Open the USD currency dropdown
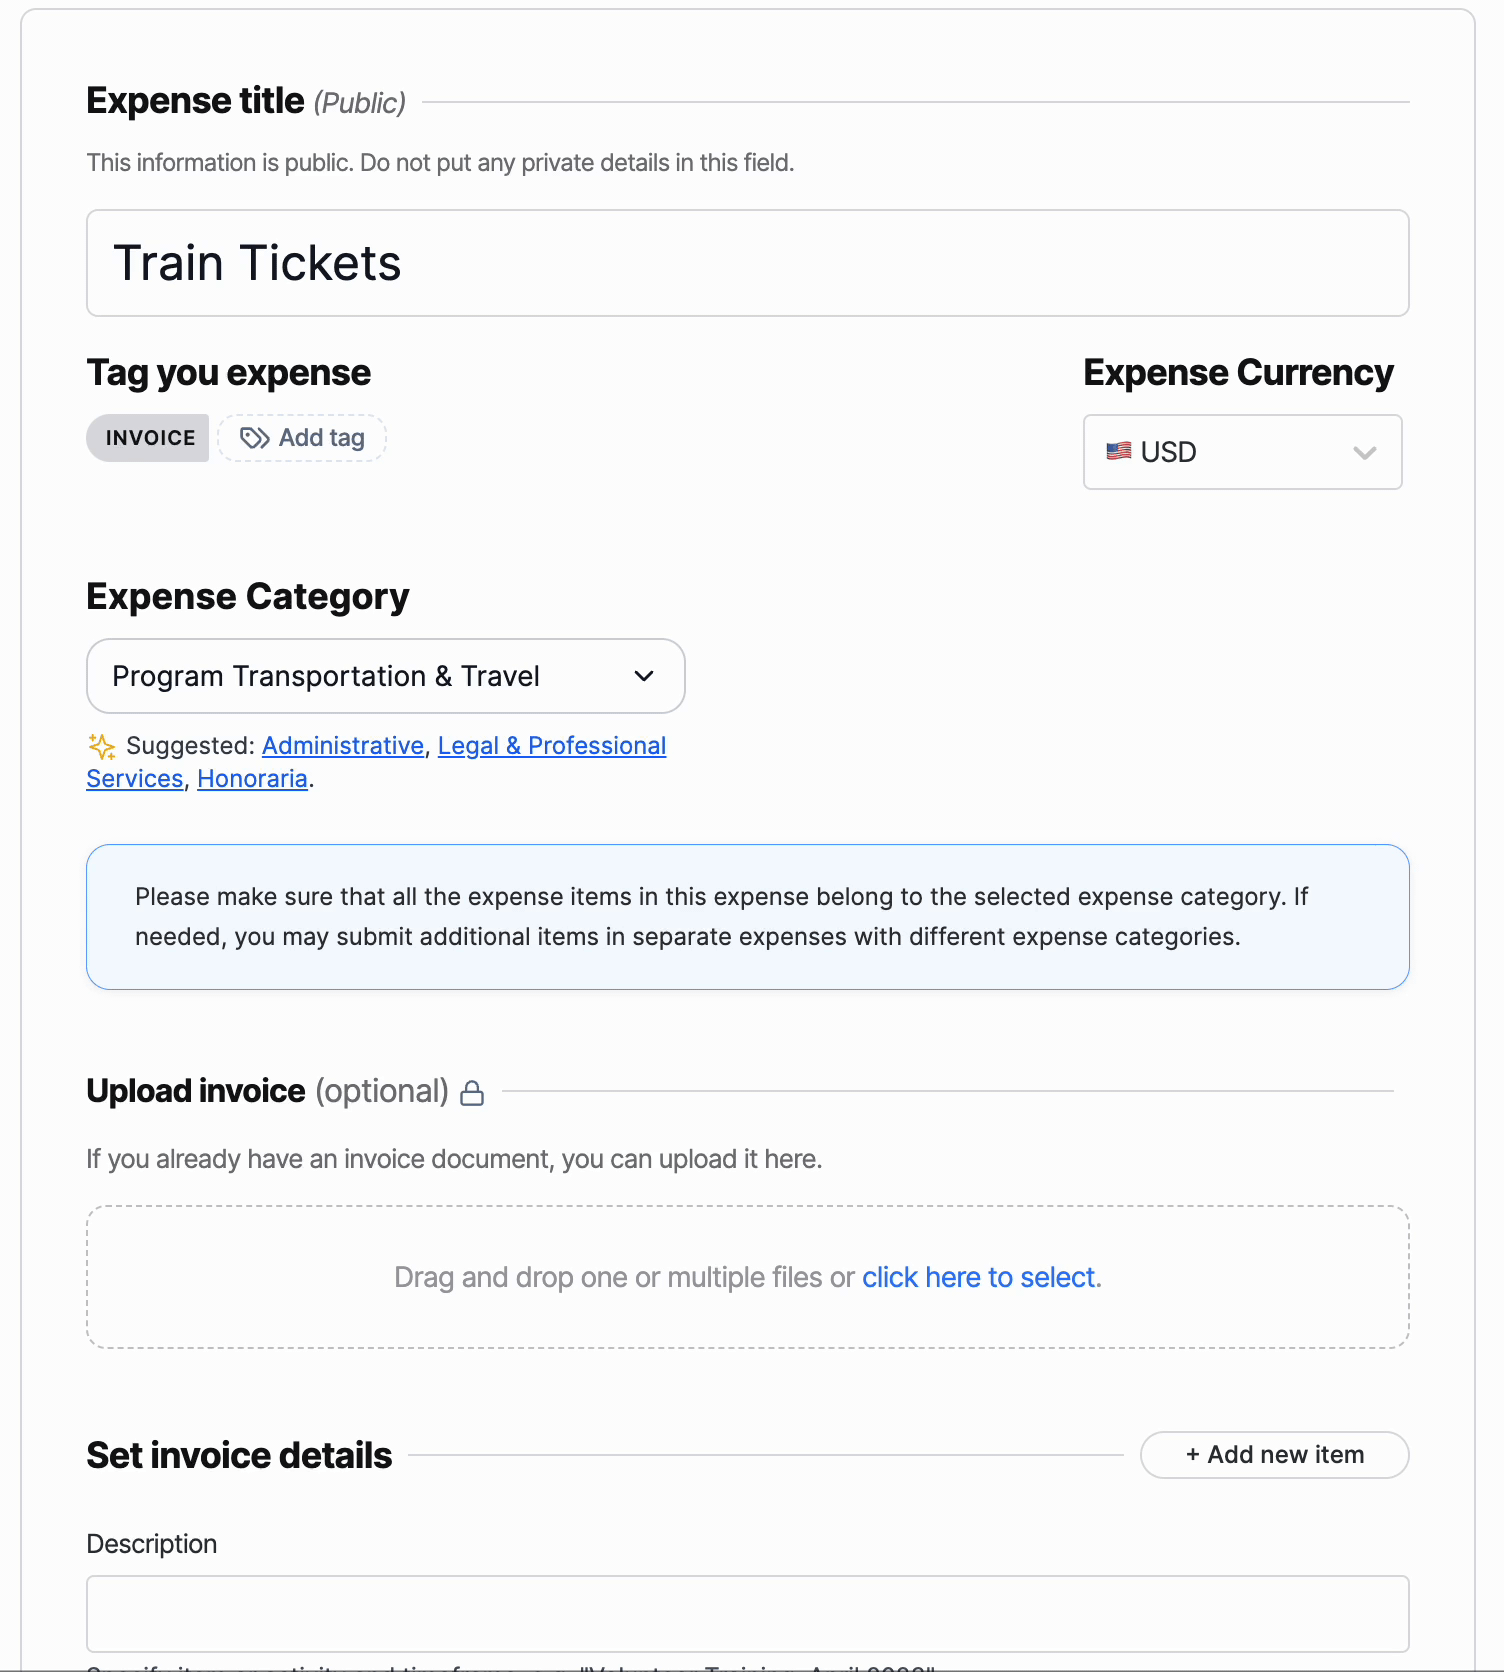Image resolution: width=1504 pixels, height=1672 pixels. 1241,452
